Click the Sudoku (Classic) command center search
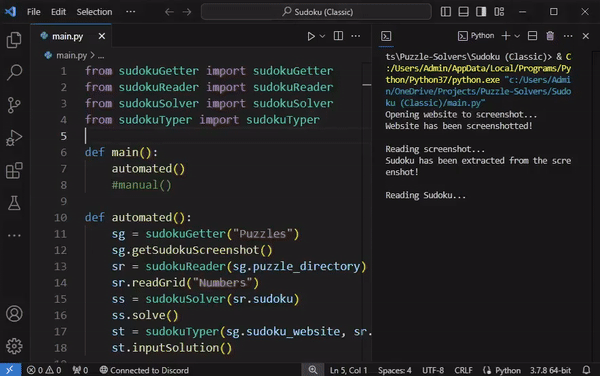This screenshot has height=376, width=600. (316, 12)
